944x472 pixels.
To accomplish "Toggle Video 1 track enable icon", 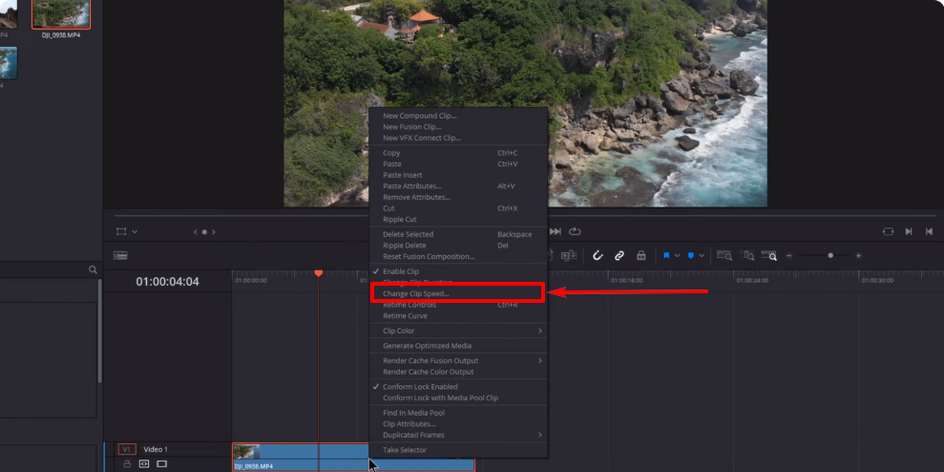I will point(161,464).
